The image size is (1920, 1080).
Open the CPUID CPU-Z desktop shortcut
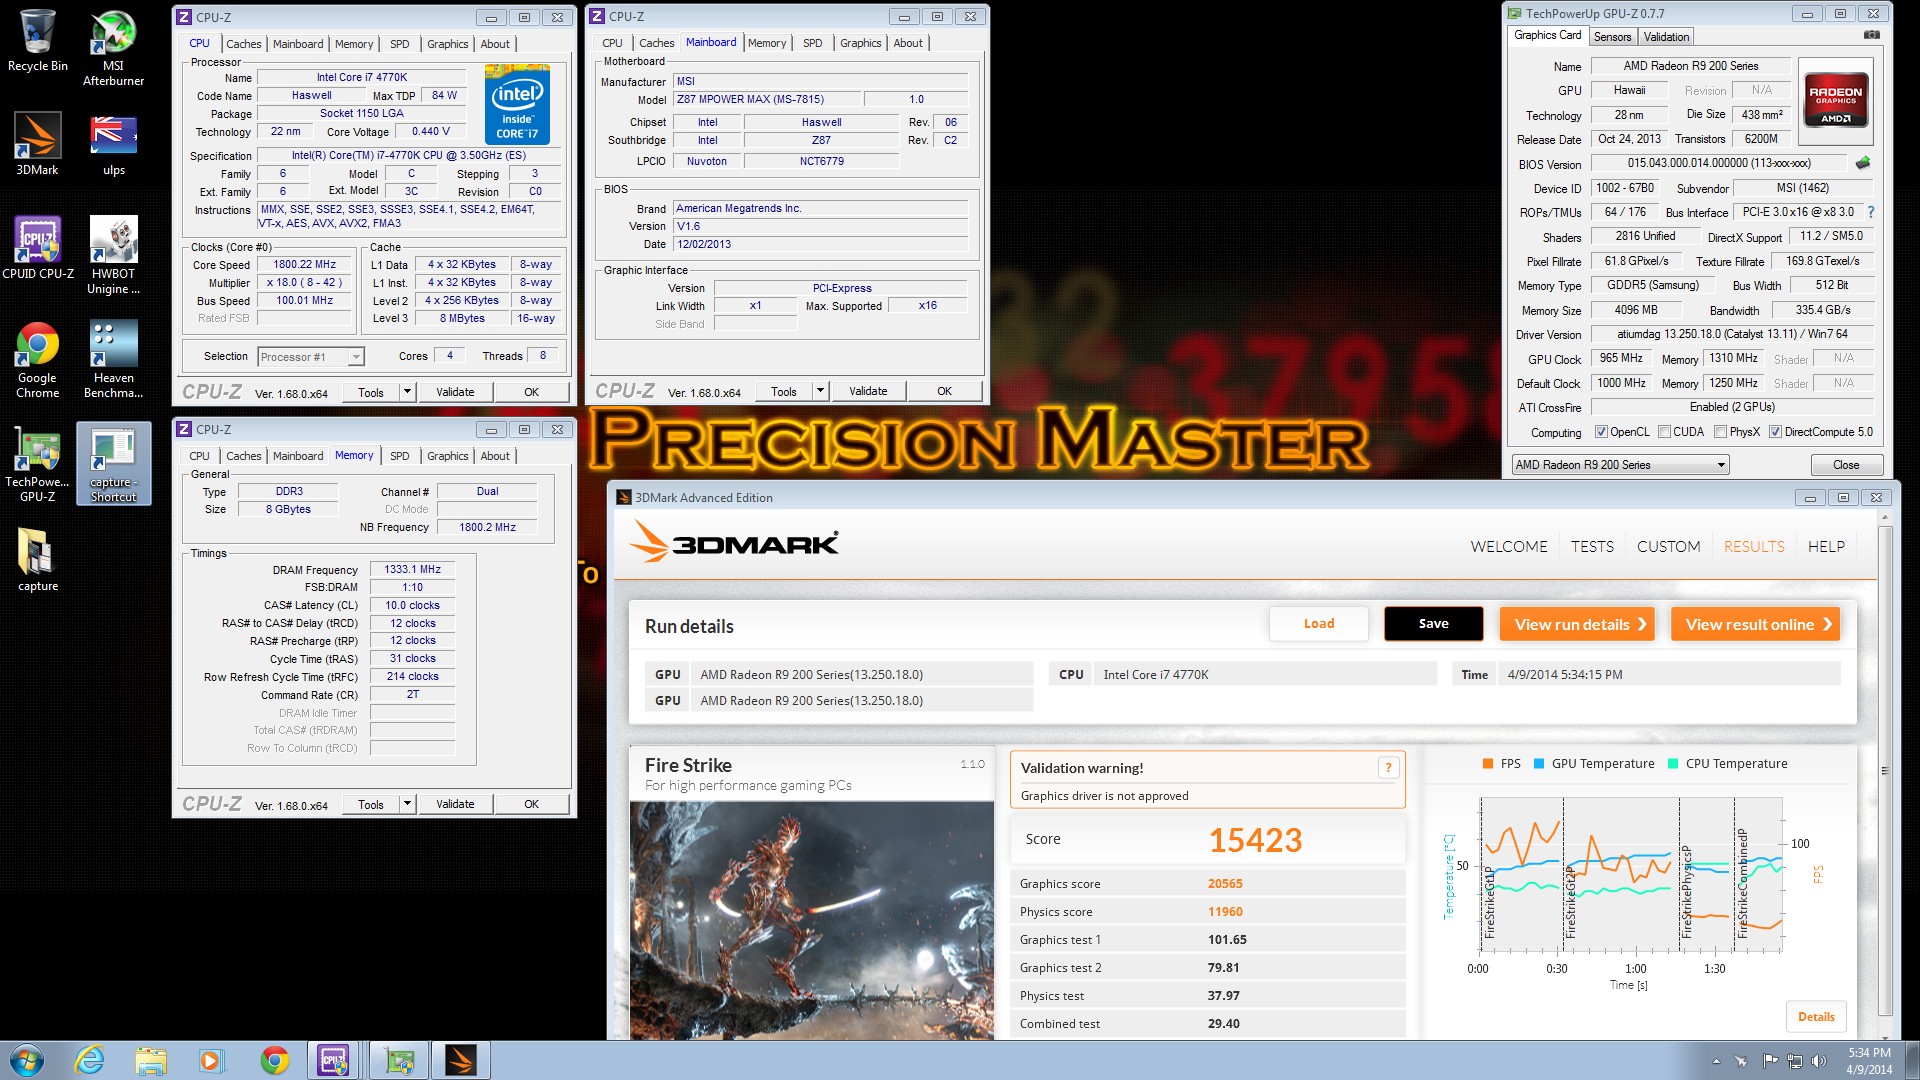38,248
